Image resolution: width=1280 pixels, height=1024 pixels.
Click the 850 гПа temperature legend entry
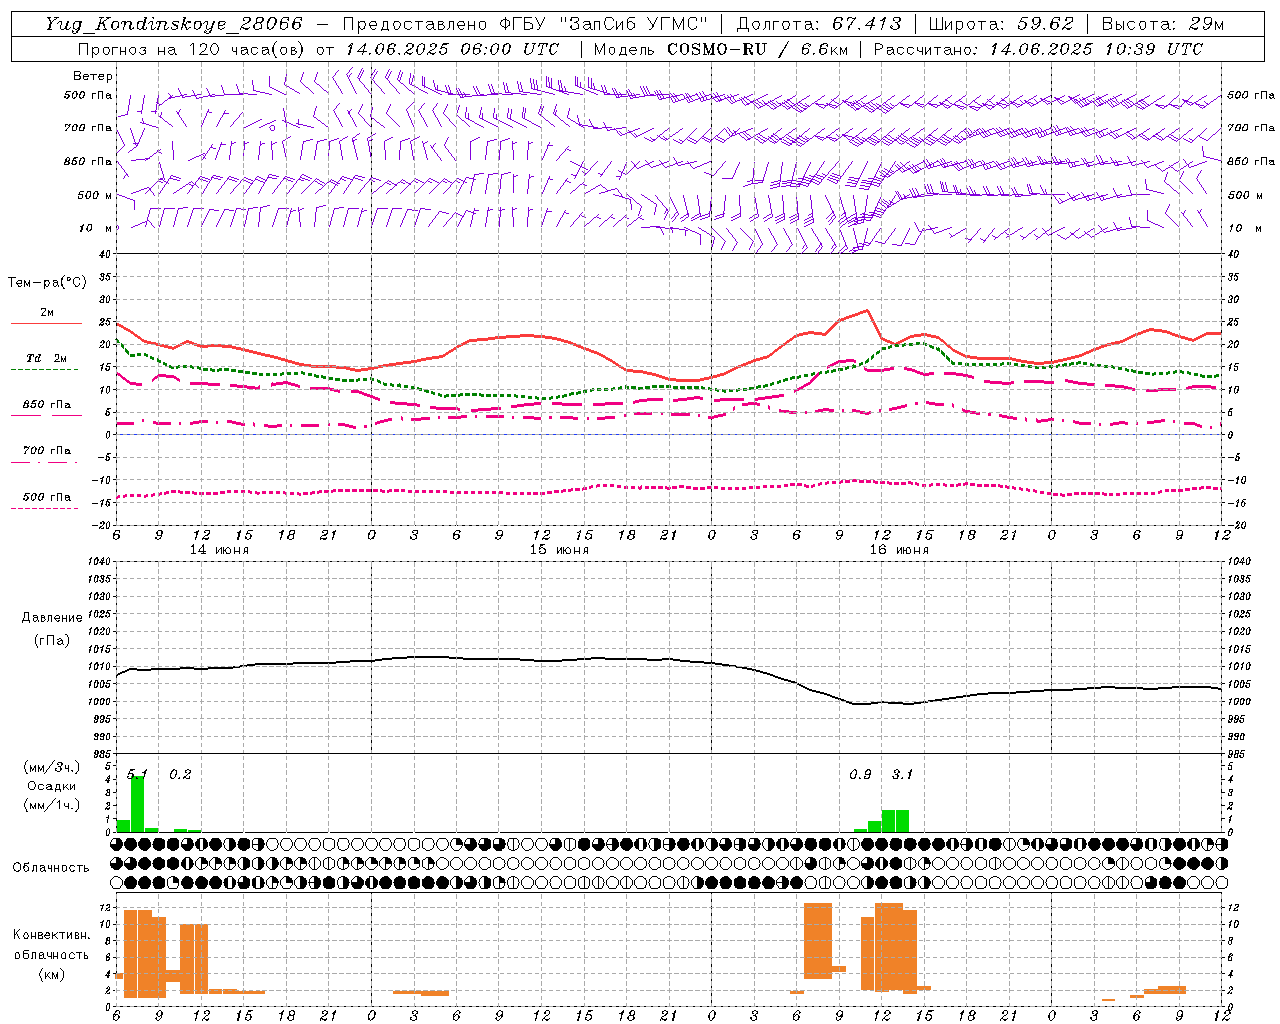[46, 409]
